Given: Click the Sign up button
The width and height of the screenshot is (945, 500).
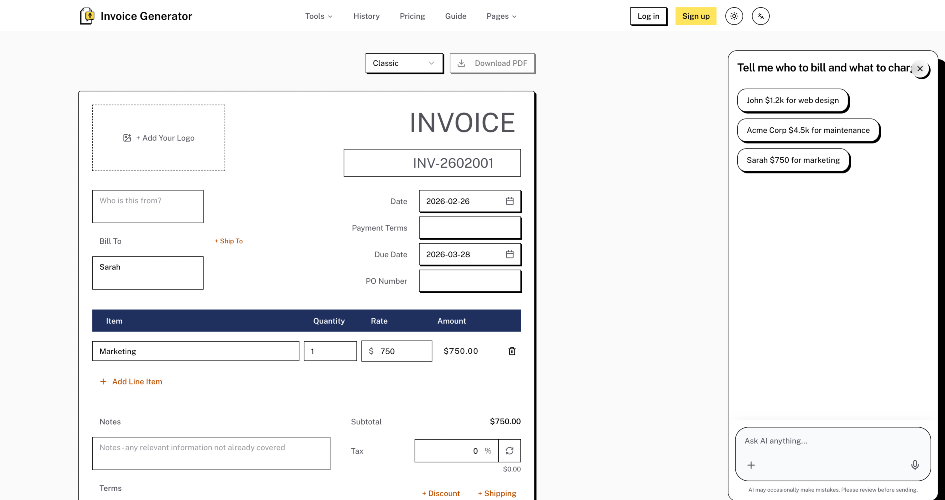Looking at the screenshot, I should coord(695,16).
